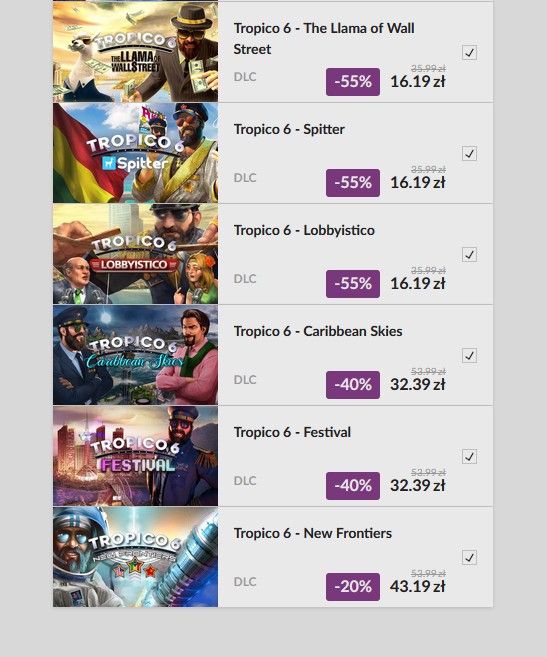Image resolution: width=547 pixels, height=657 pixels.
Task: Toggle the Festival DLC checkbox
Action: [469, 457]
